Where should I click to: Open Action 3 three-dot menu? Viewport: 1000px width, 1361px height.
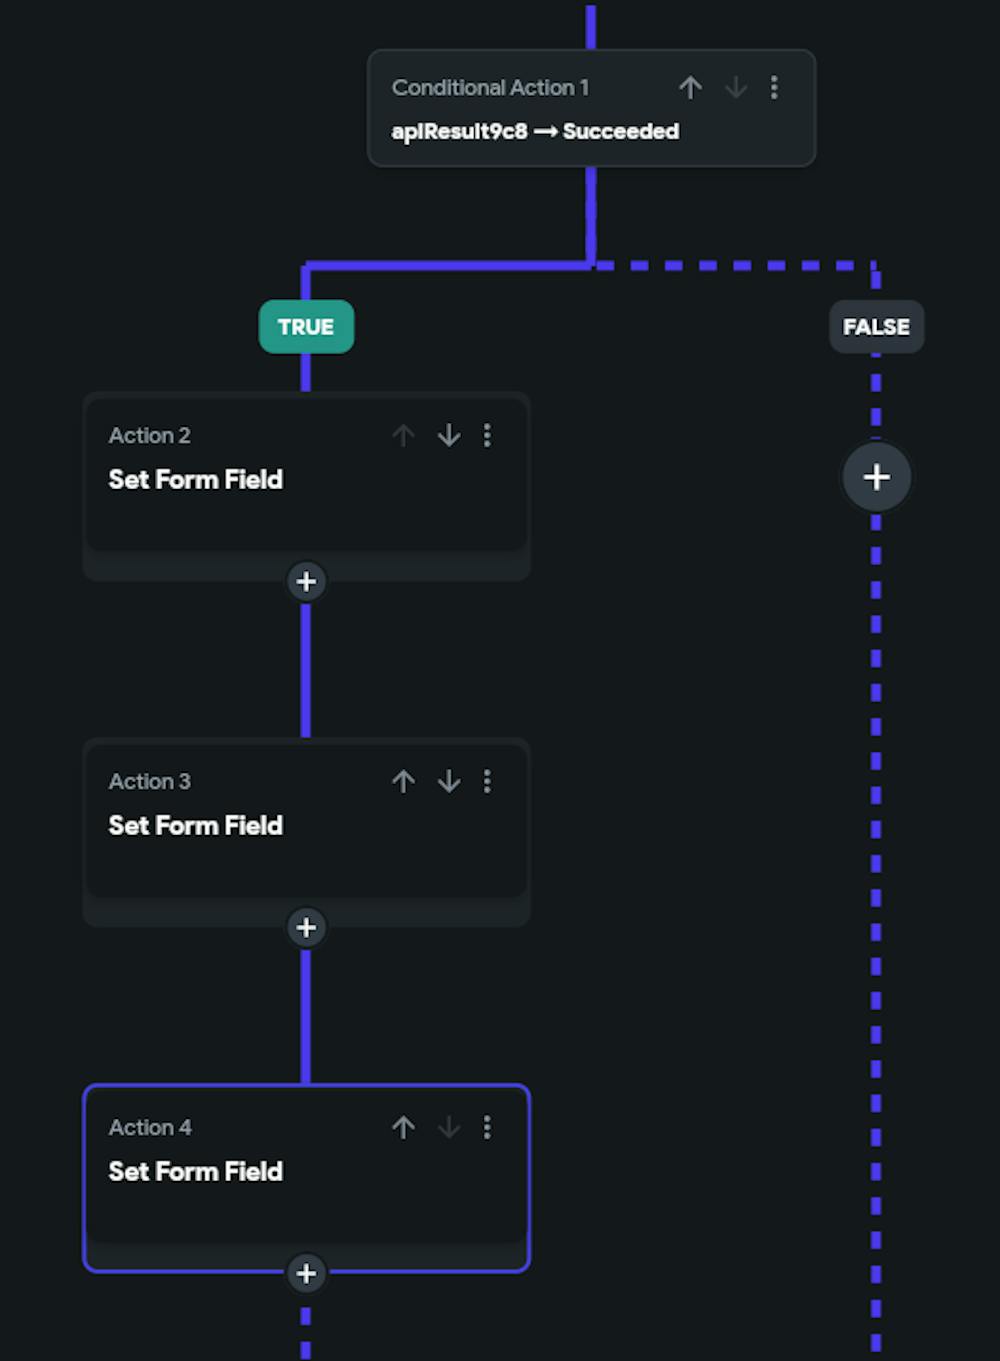[x=487, y=781]
